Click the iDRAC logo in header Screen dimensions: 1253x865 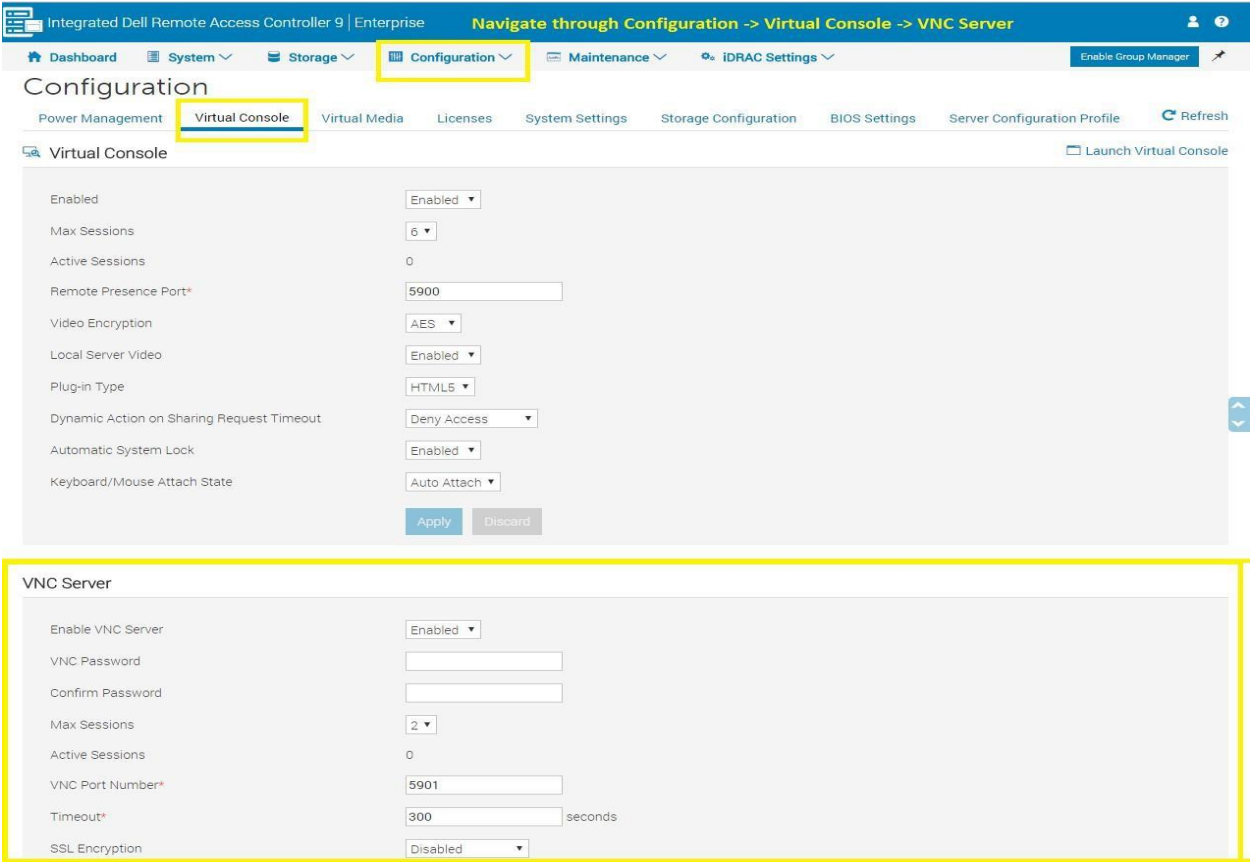(x=19, y=22)
